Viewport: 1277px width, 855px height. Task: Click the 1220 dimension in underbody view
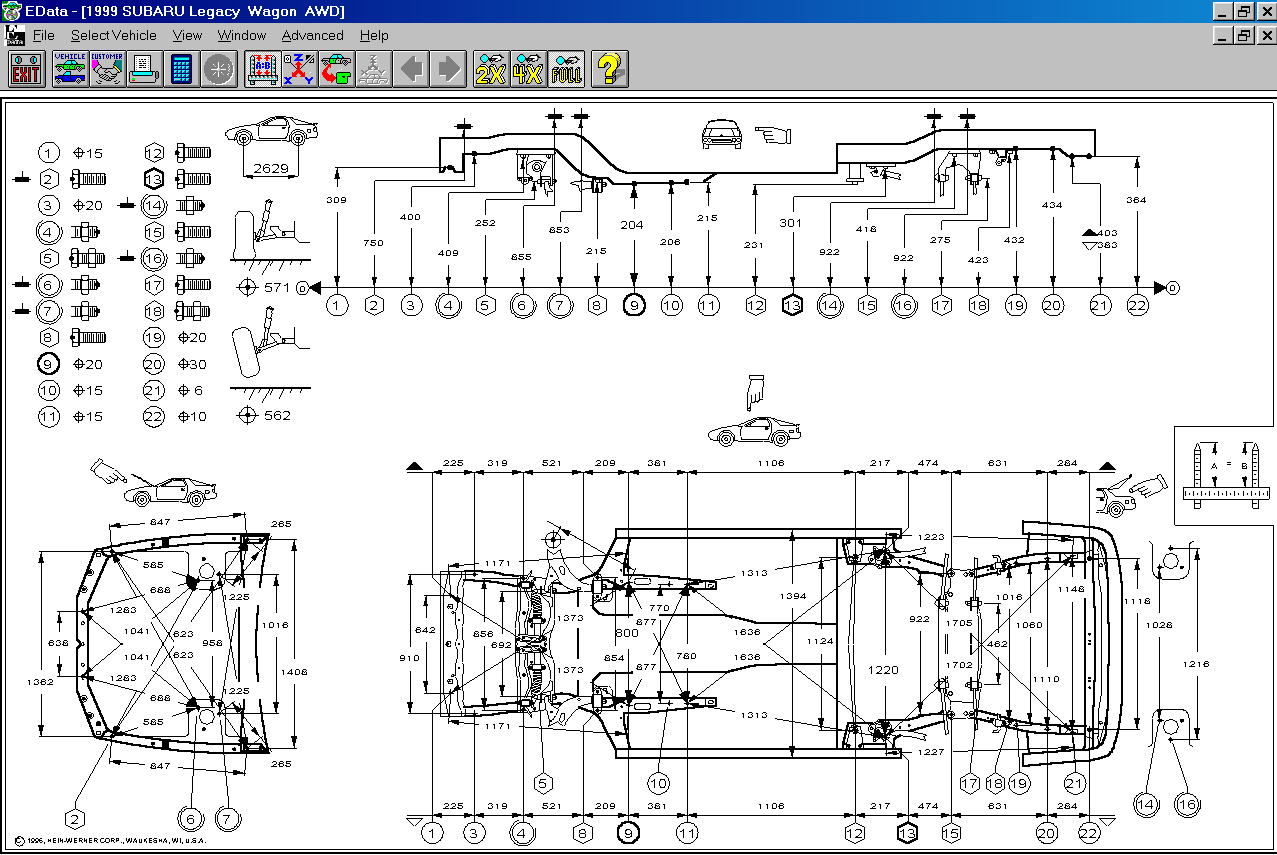point(883,670)
